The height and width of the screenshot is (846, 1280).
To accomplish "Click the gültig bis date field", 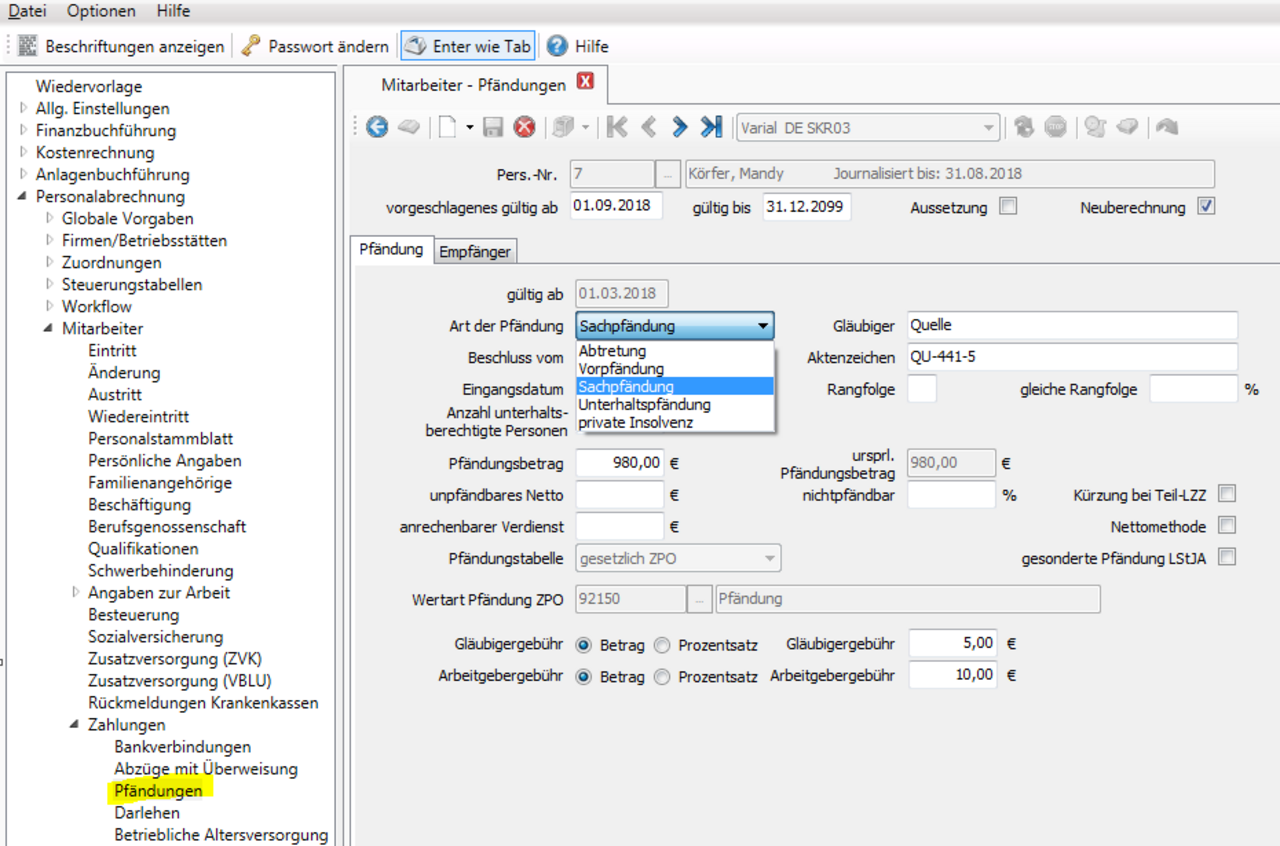I will click(806, 208).
